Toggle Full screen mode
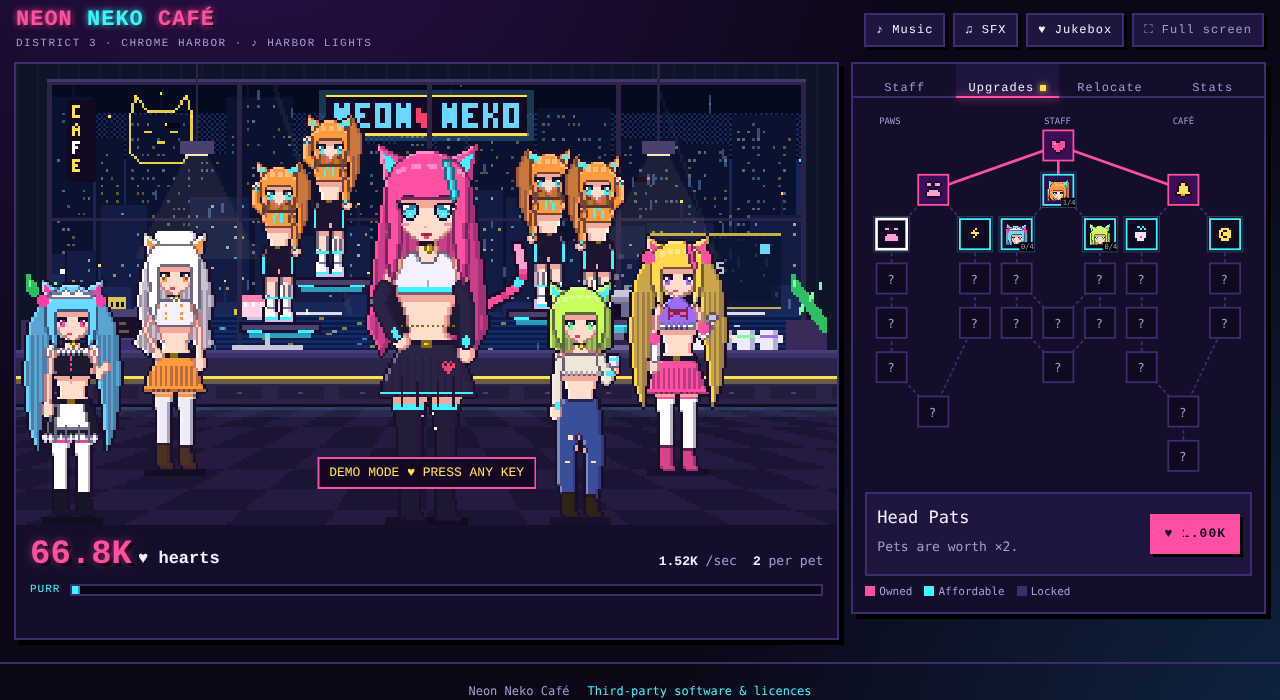Screen dimensions: 1280x700 point(1197,30)
